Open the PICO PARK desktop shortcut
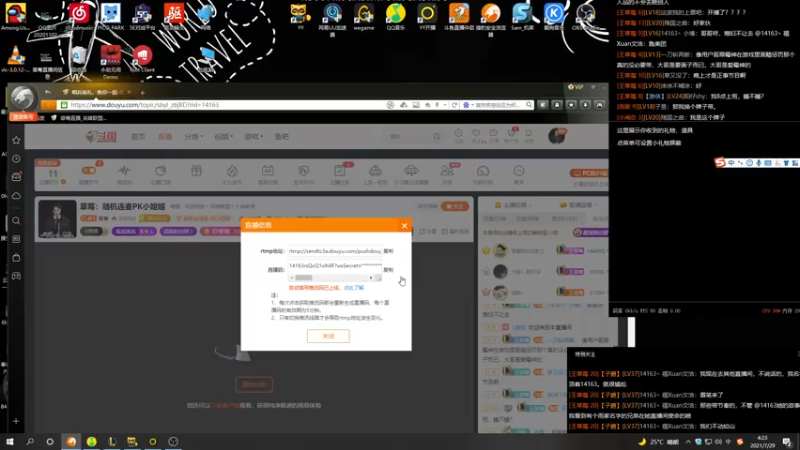Screen dimensions: 800x450 [111, 16]
